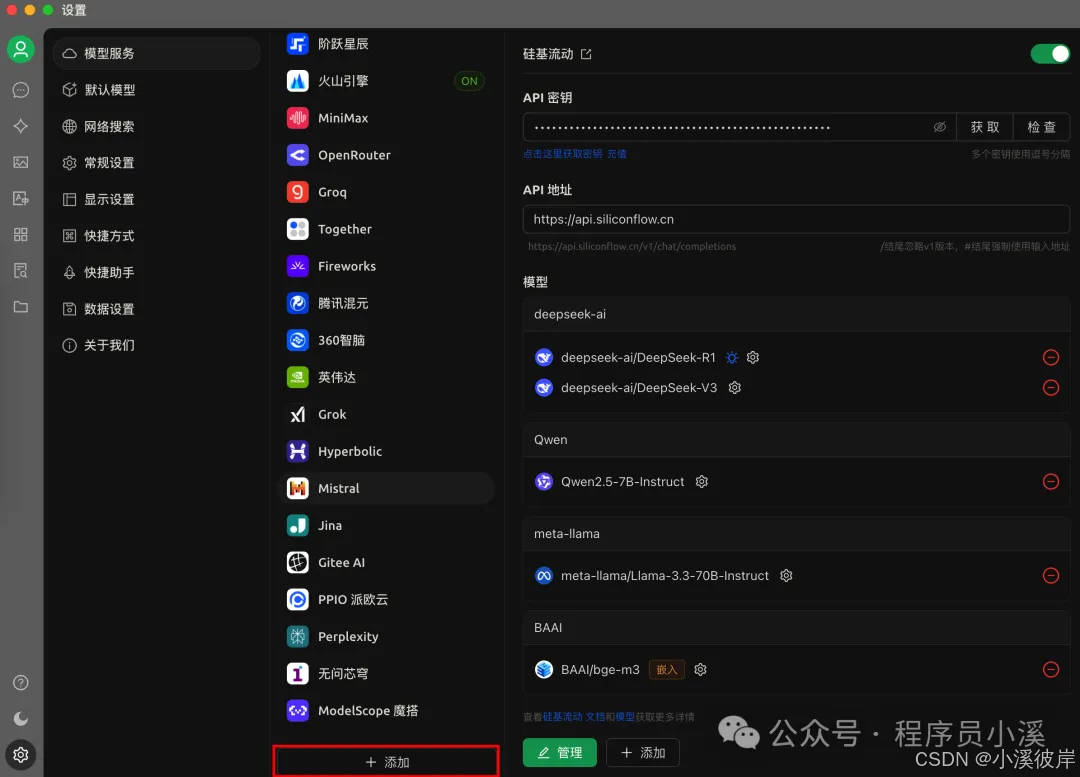
Task: Open settings gear for Llama-3.3-70B-Instruct
Action: pyautogui.click(x=786, y=576)
